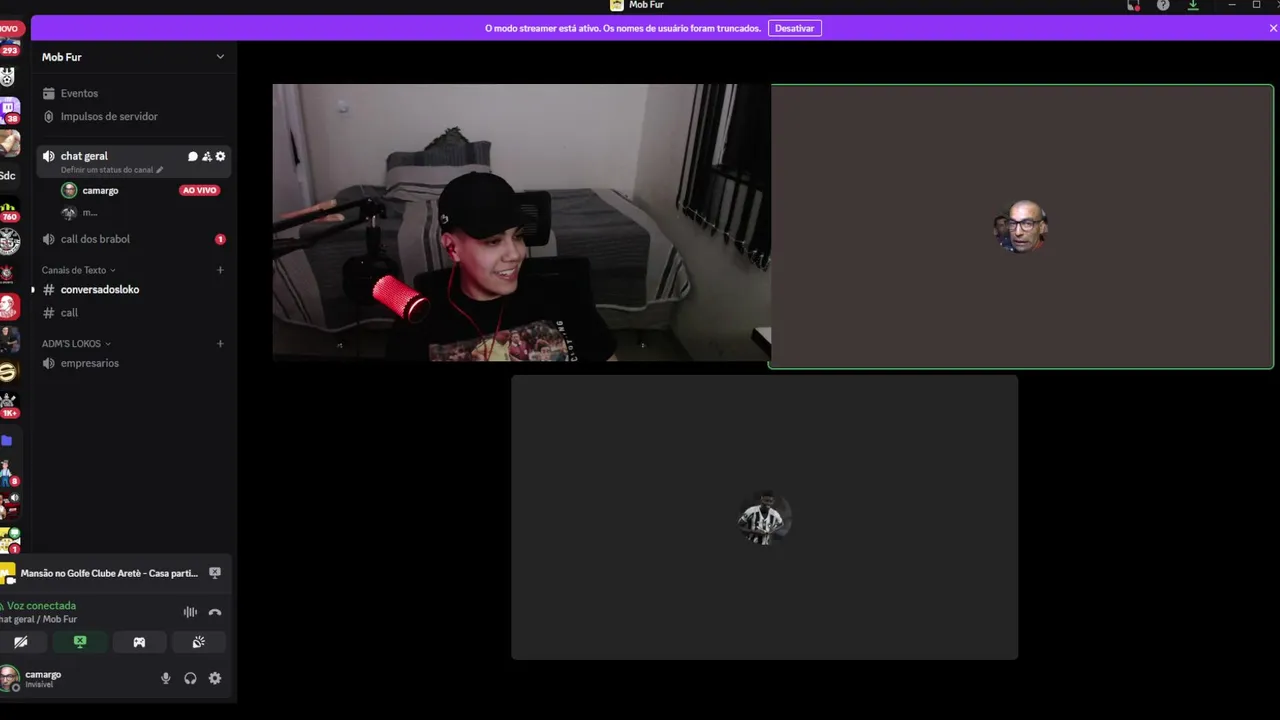The height and width of the screenshot is (720, 1280).
Task: Open the red cartoon face server
Action: pos(8,307)
